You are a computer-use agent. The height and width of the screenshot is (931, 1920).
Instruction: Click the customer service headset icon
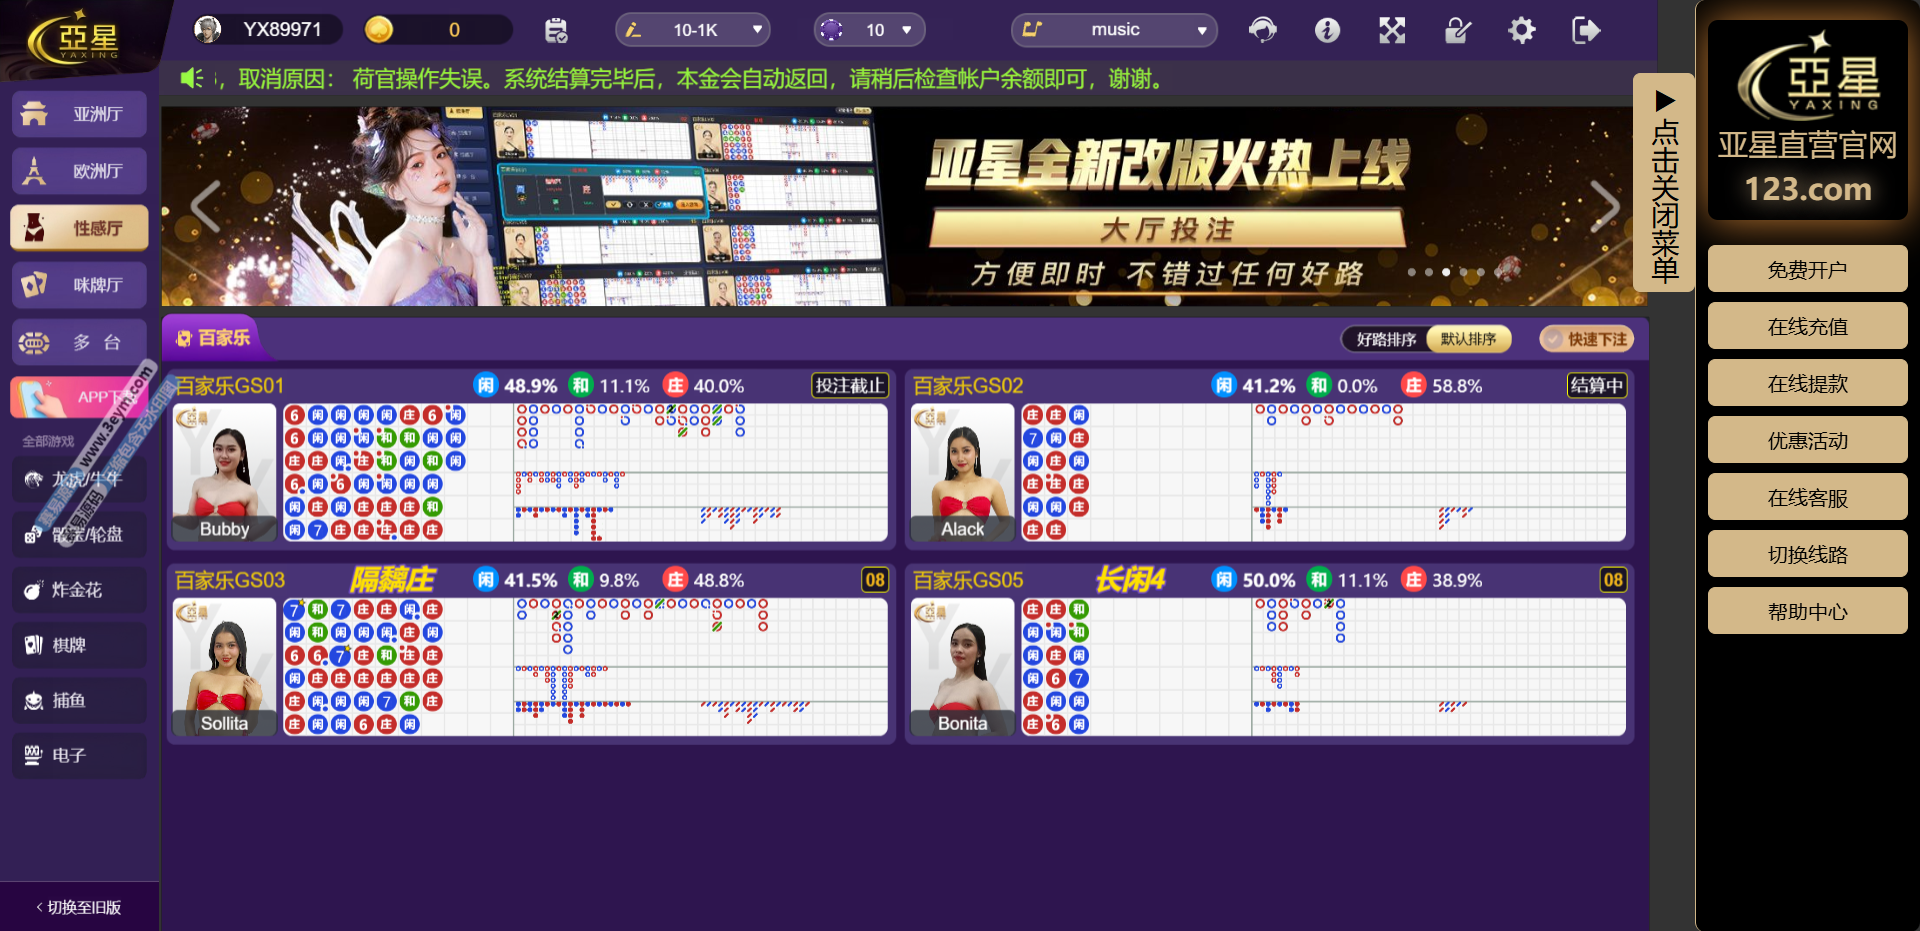click(x=1263, y=30)
